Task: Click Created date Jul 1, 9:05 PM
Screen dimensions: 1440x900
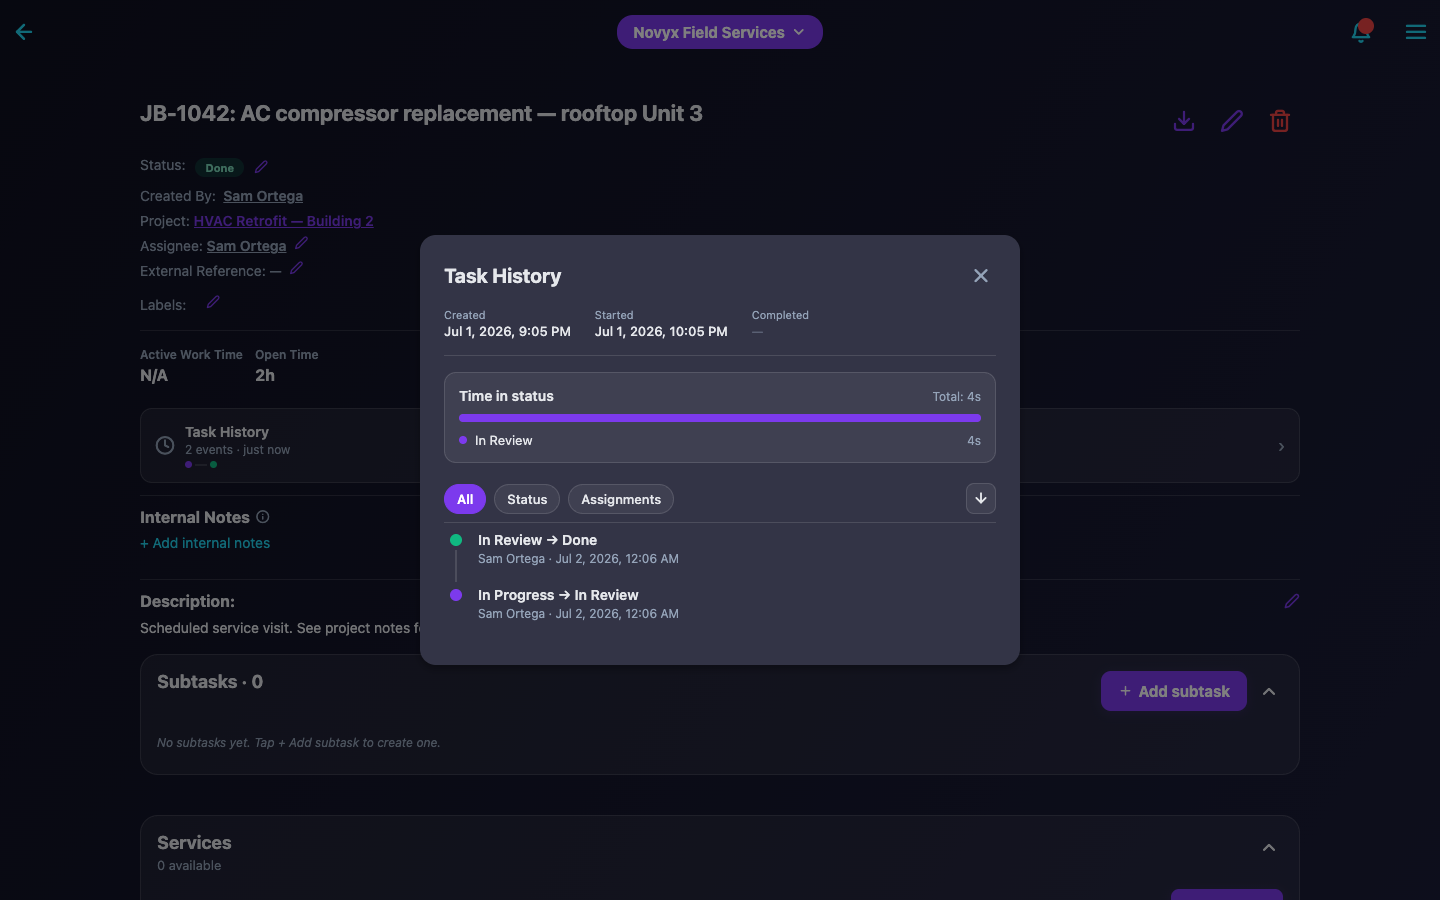Action: tap(507, 332)
